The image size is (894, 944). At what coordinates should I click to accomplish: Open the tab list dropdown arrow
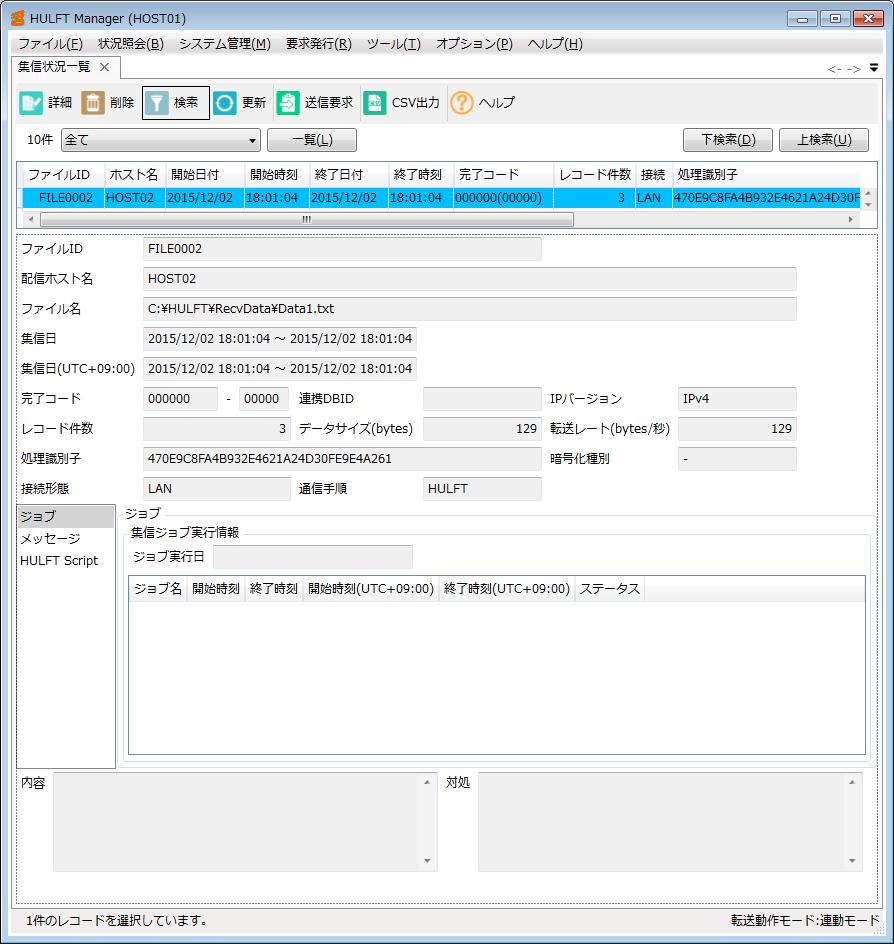coord(874,68)
